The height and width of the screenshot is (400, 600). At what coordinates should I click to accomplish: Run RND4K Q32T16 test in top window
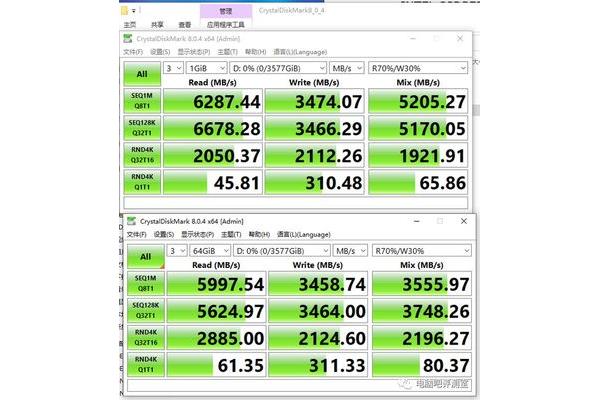click(142, 155)
